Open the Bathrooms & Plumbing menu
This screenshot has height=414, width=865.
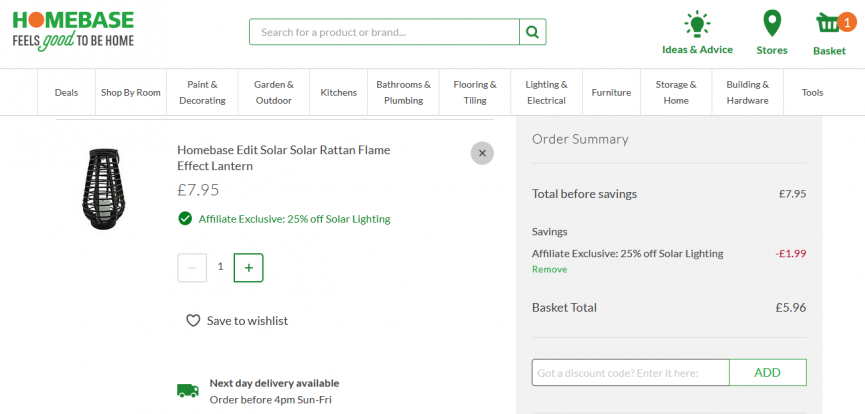[x=403, y=93]
